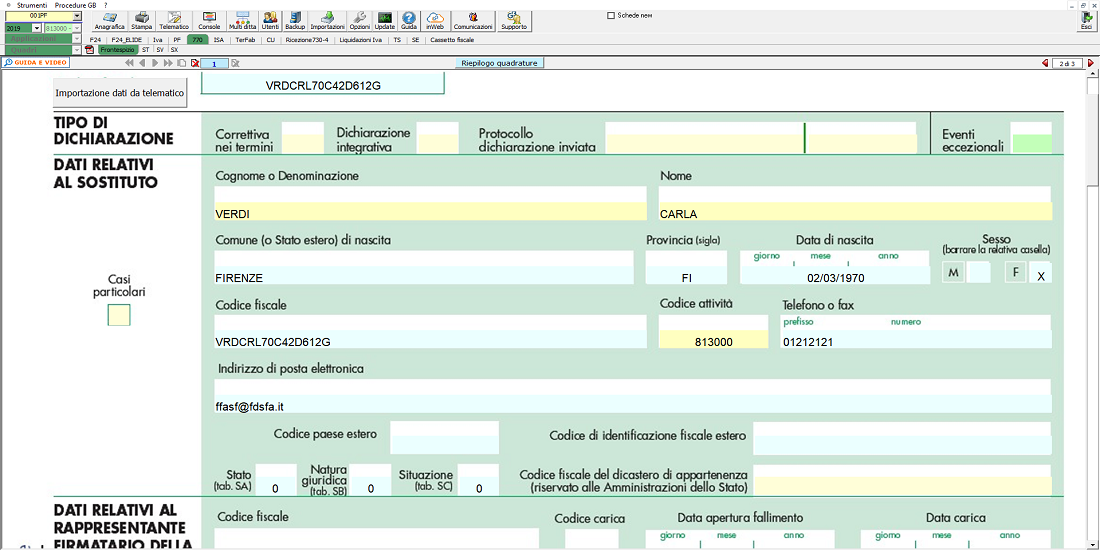1100x550 pixels.
Task: Click the Codice attività field
Action: 713,341
